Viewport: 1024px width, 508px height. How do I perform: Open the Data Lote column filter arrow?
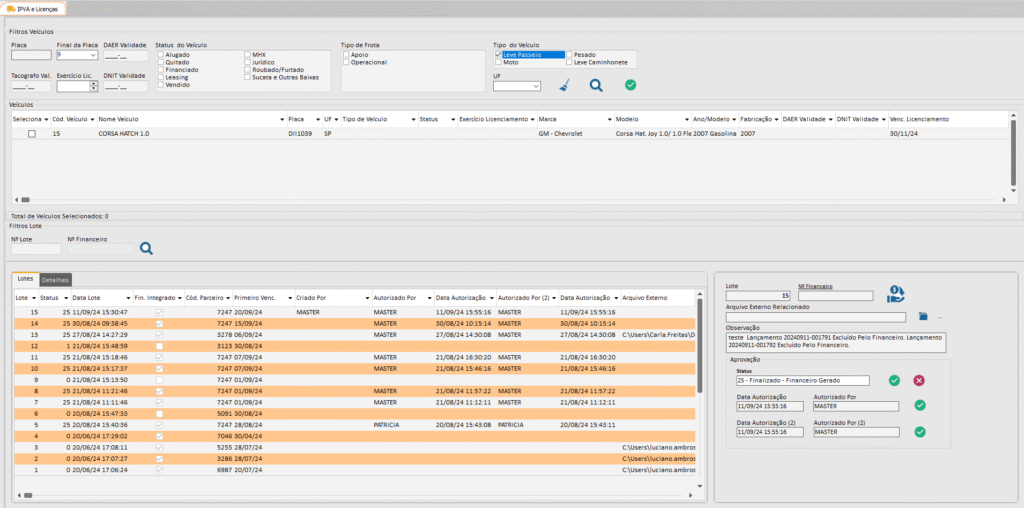tap(127, 298)
